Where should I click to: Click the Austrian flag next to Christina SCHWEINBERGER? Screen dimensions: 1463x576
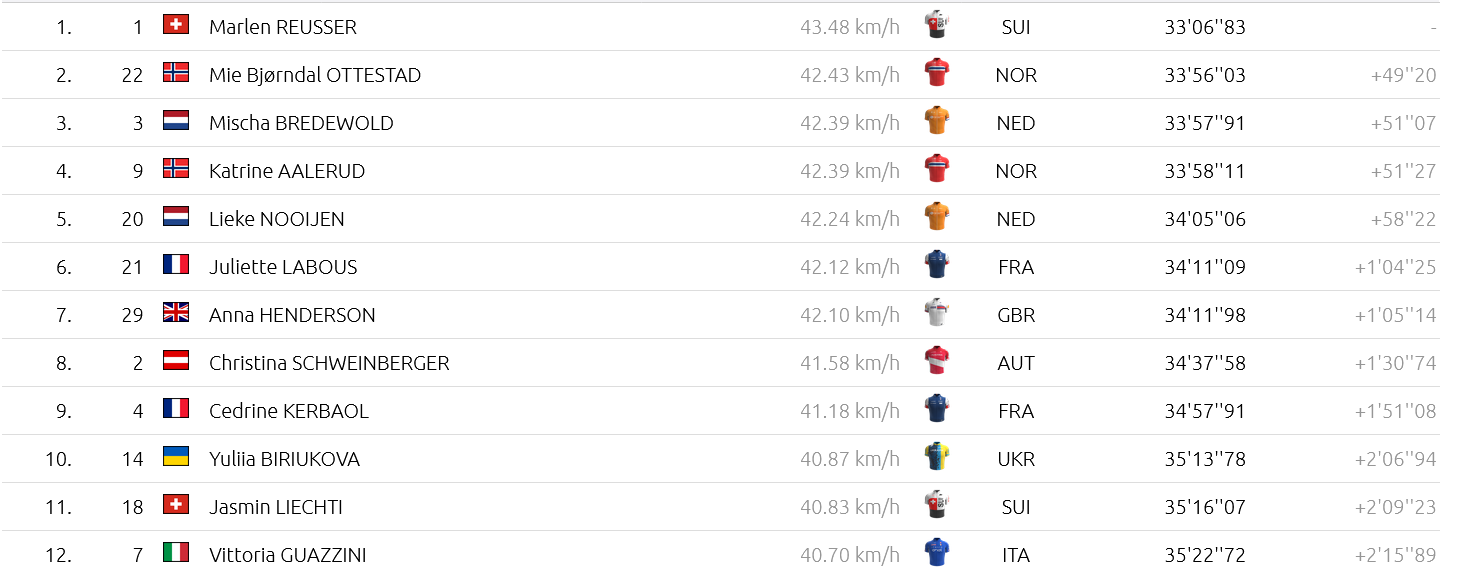(176, 361)
